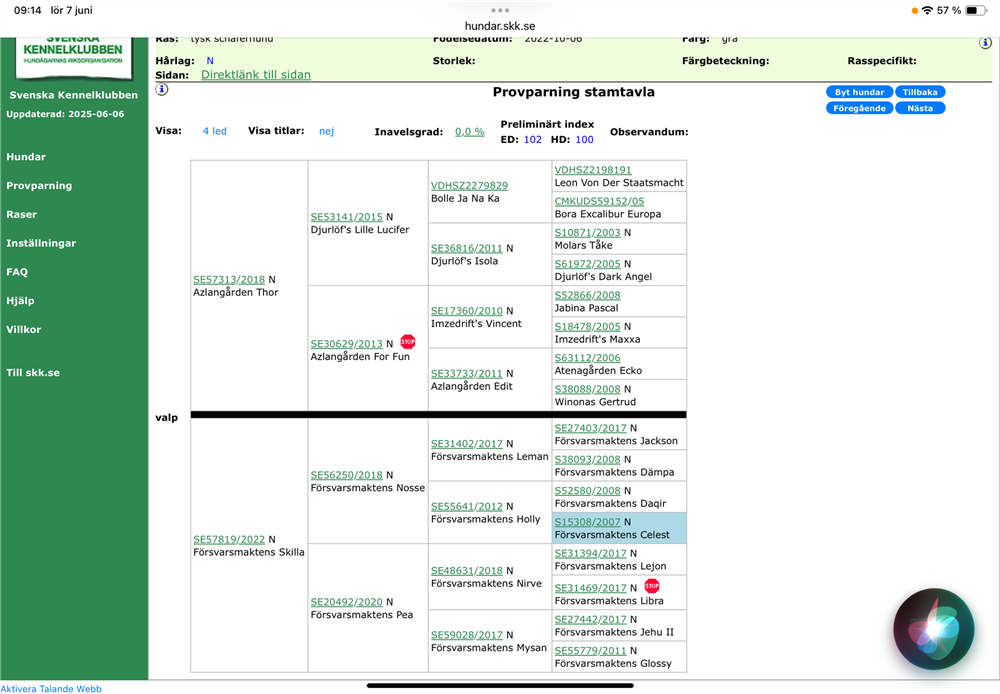The height and width of the screenshot is (694, 1000).
Task: Open sire SE57313/2018 Azlangården Thor
Action: (229, 279)
